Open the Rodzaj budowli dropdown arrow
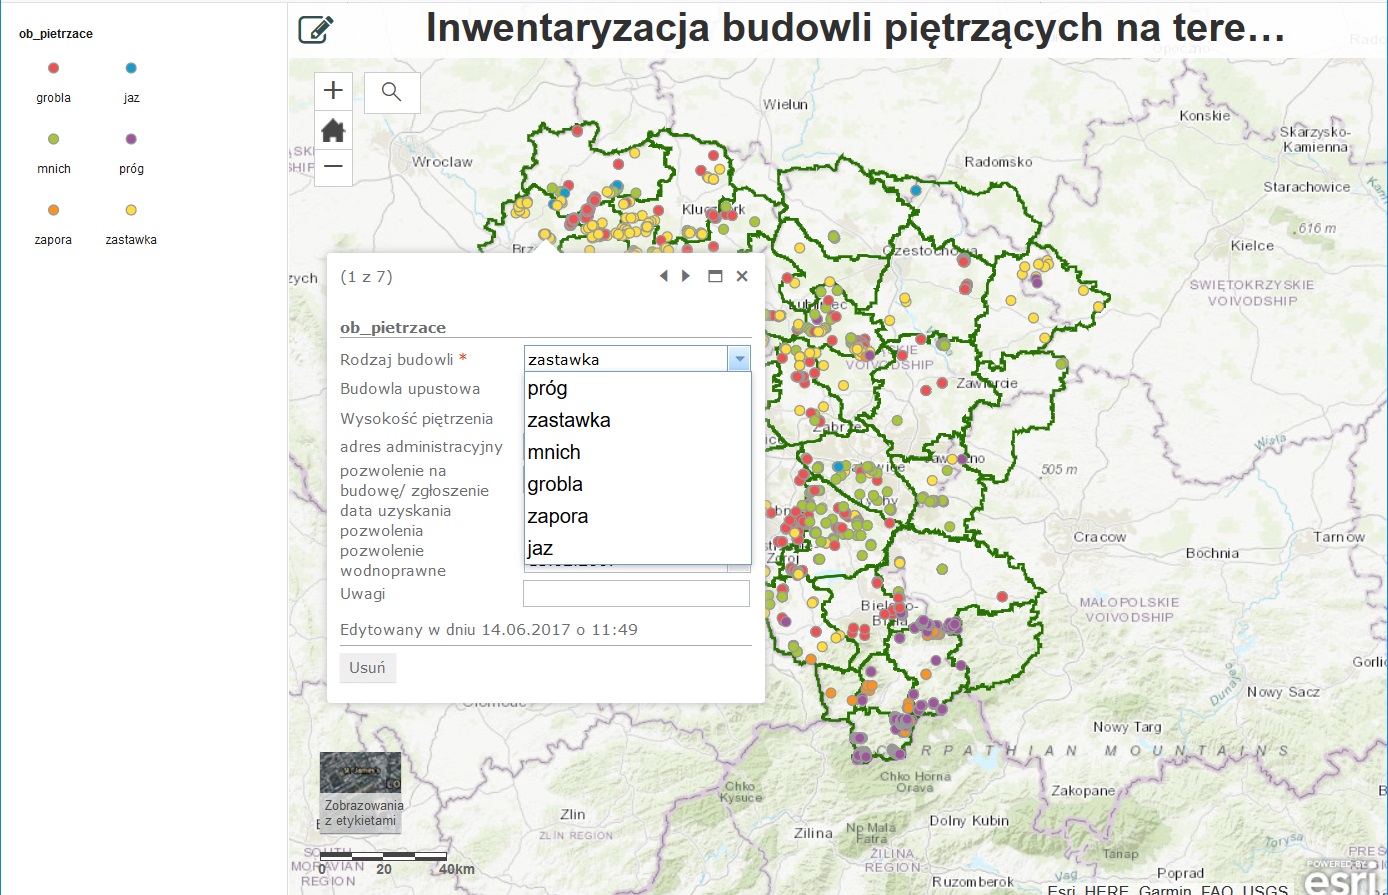1388x895 pixels. point(739,359)
